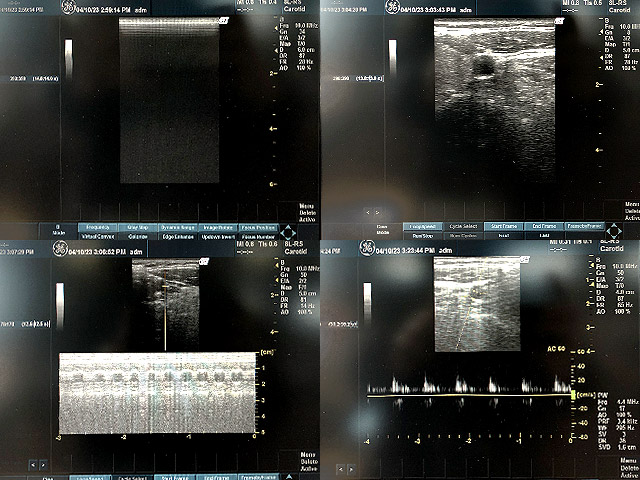
Task: Click the probe orientation marker above the top-right scan
Action: (560, 21)
